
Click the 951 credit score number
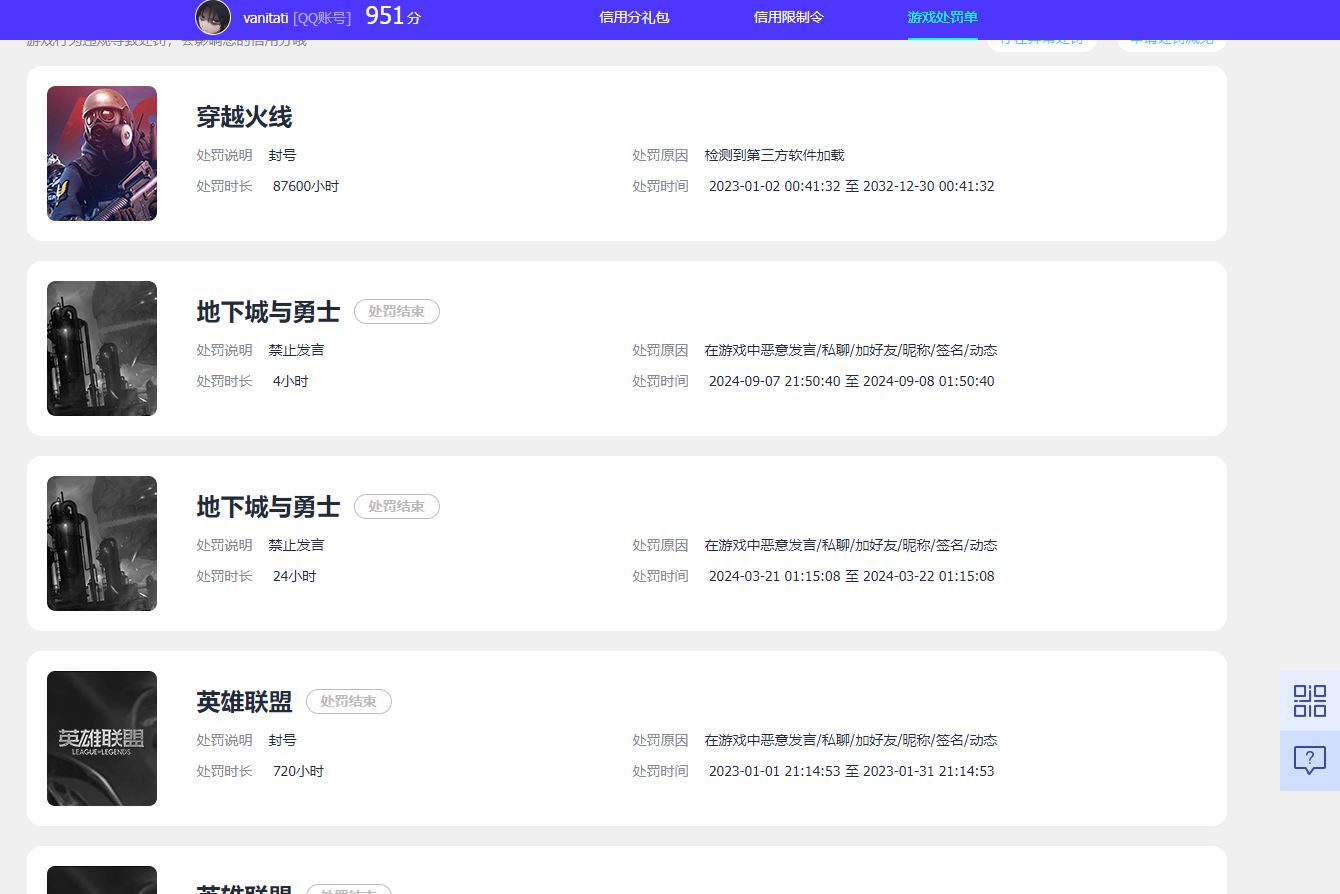(385, 16)
